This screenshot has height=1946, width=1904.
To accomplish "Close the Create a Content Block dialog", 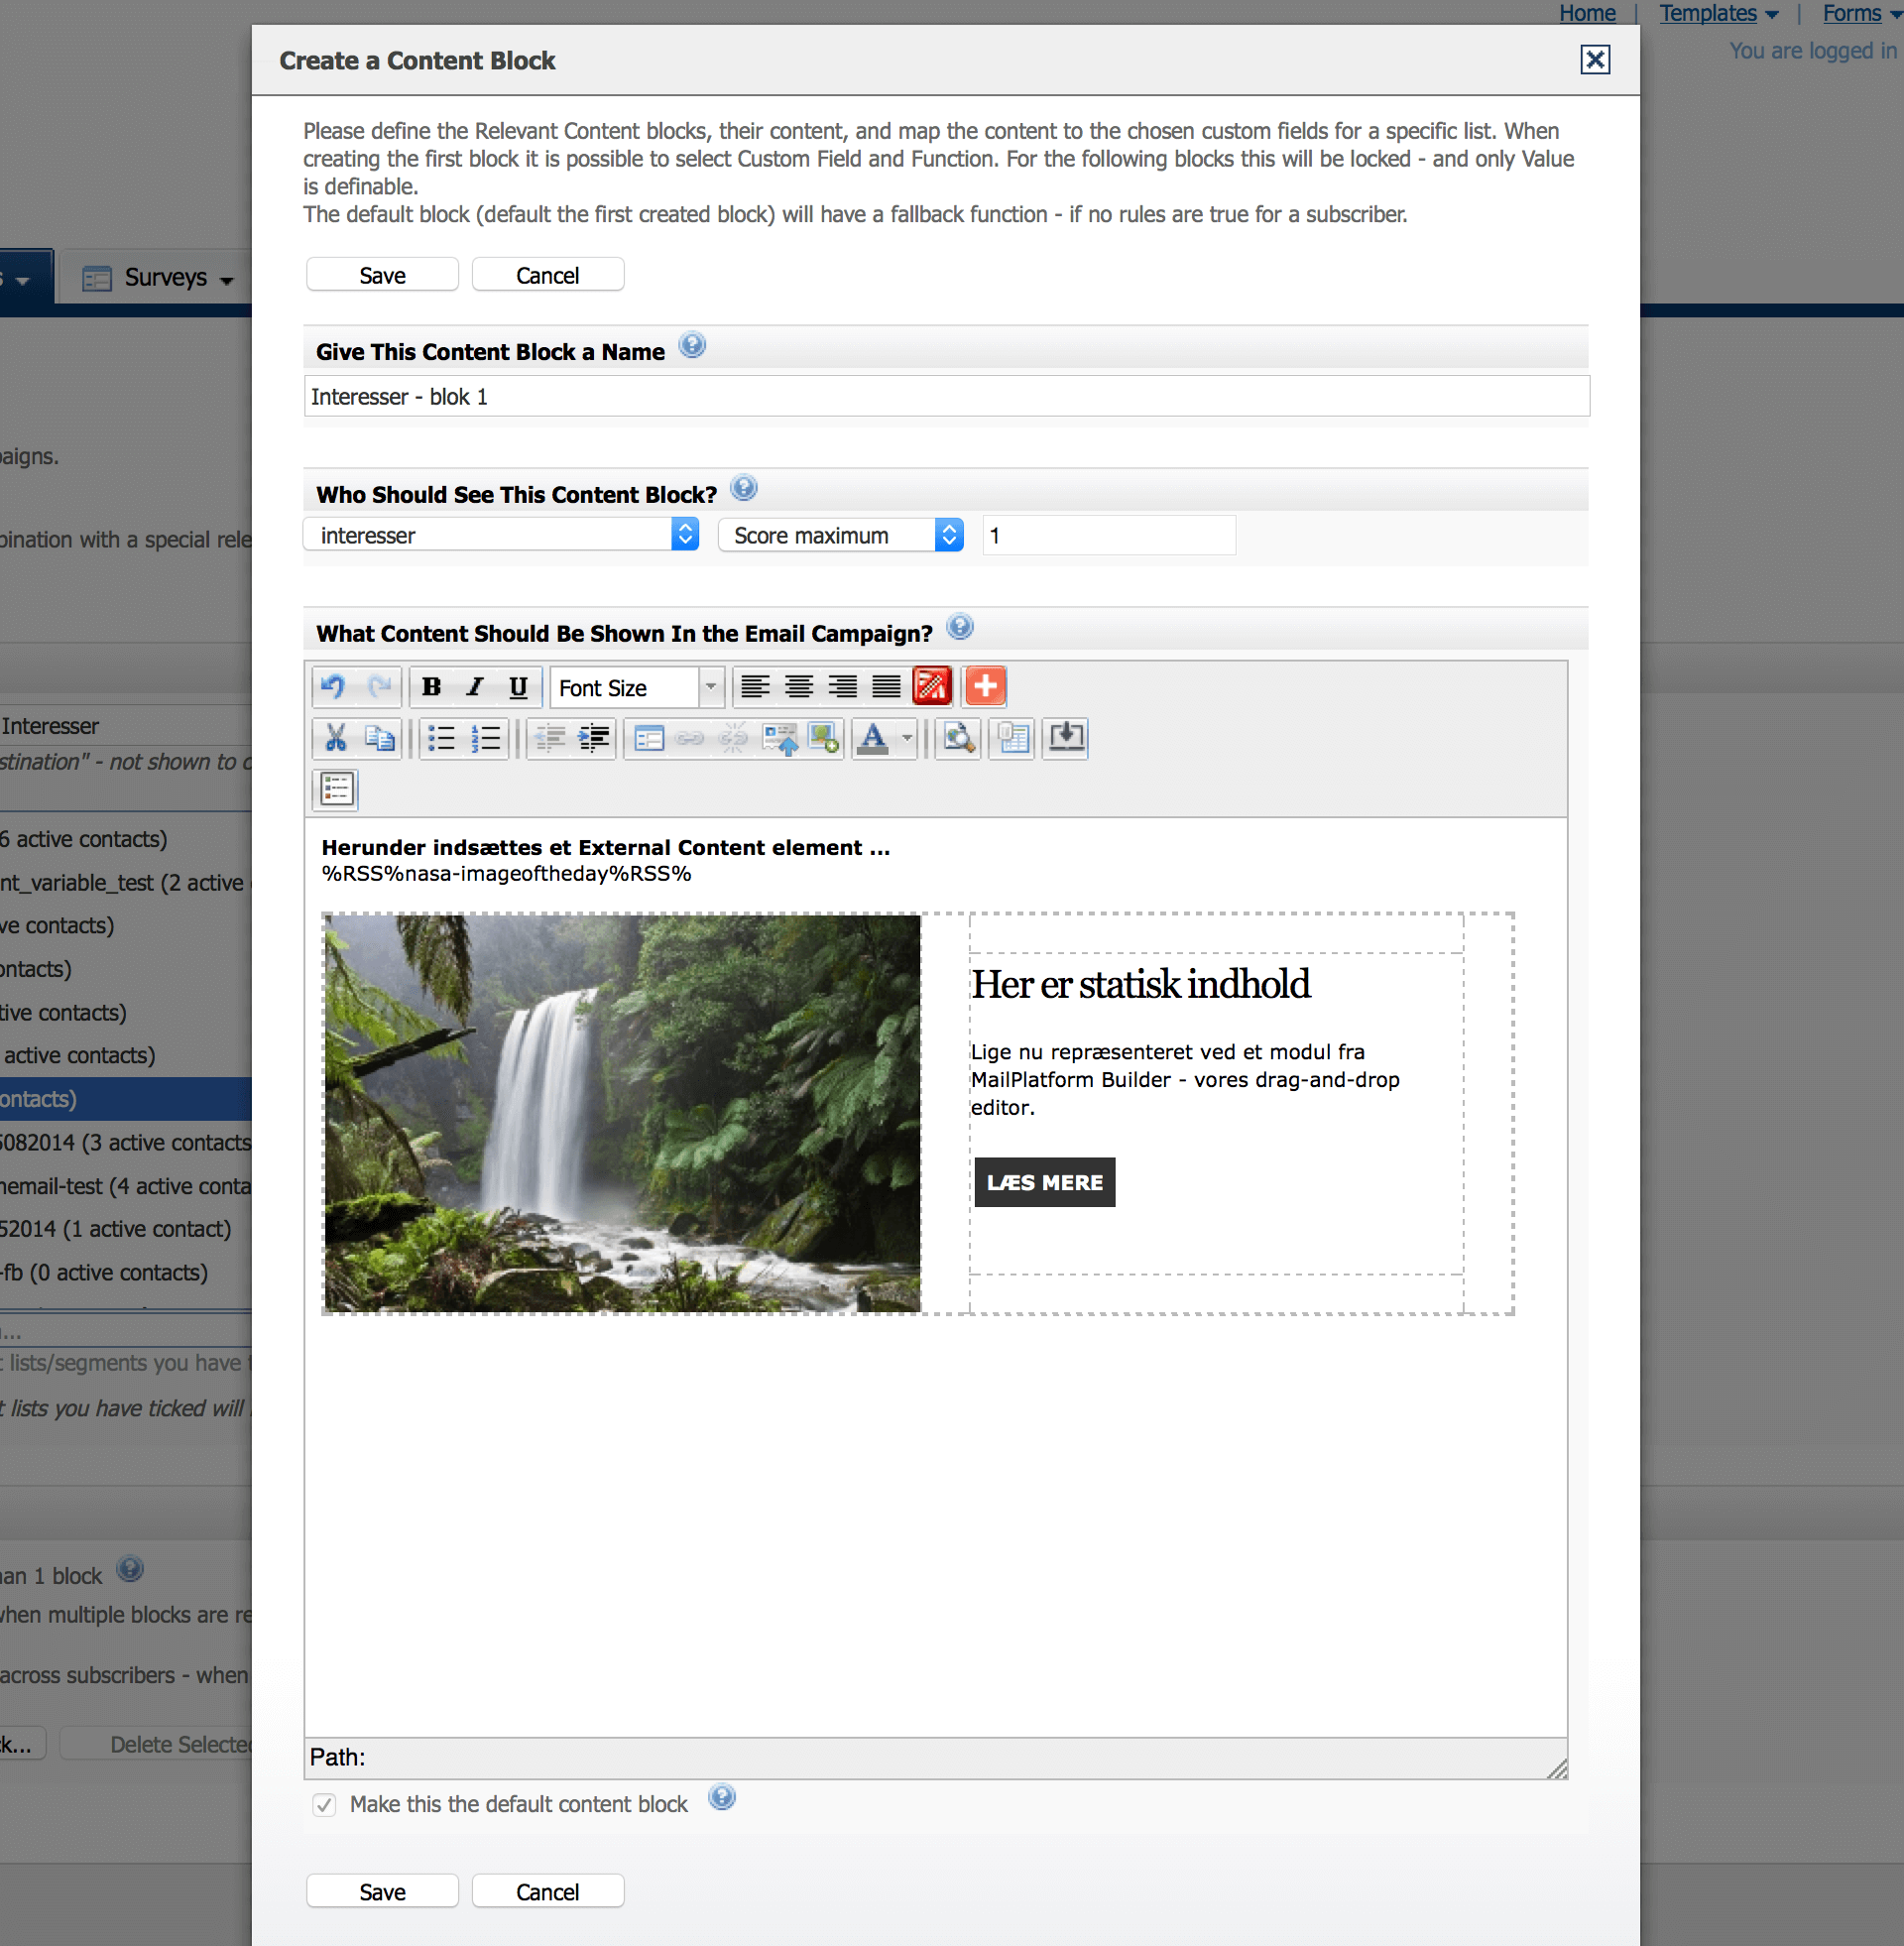I will 1595,60.
